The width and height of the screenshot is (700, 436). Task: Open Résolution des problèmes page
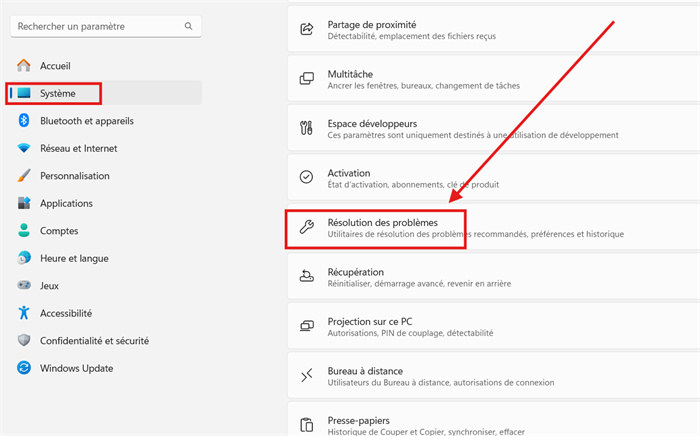tap(494, 227)
